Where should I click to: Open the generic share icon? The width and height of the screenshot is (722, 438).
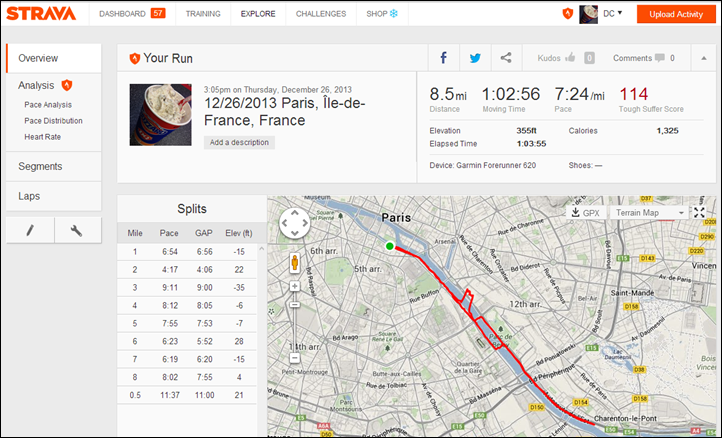506,58
